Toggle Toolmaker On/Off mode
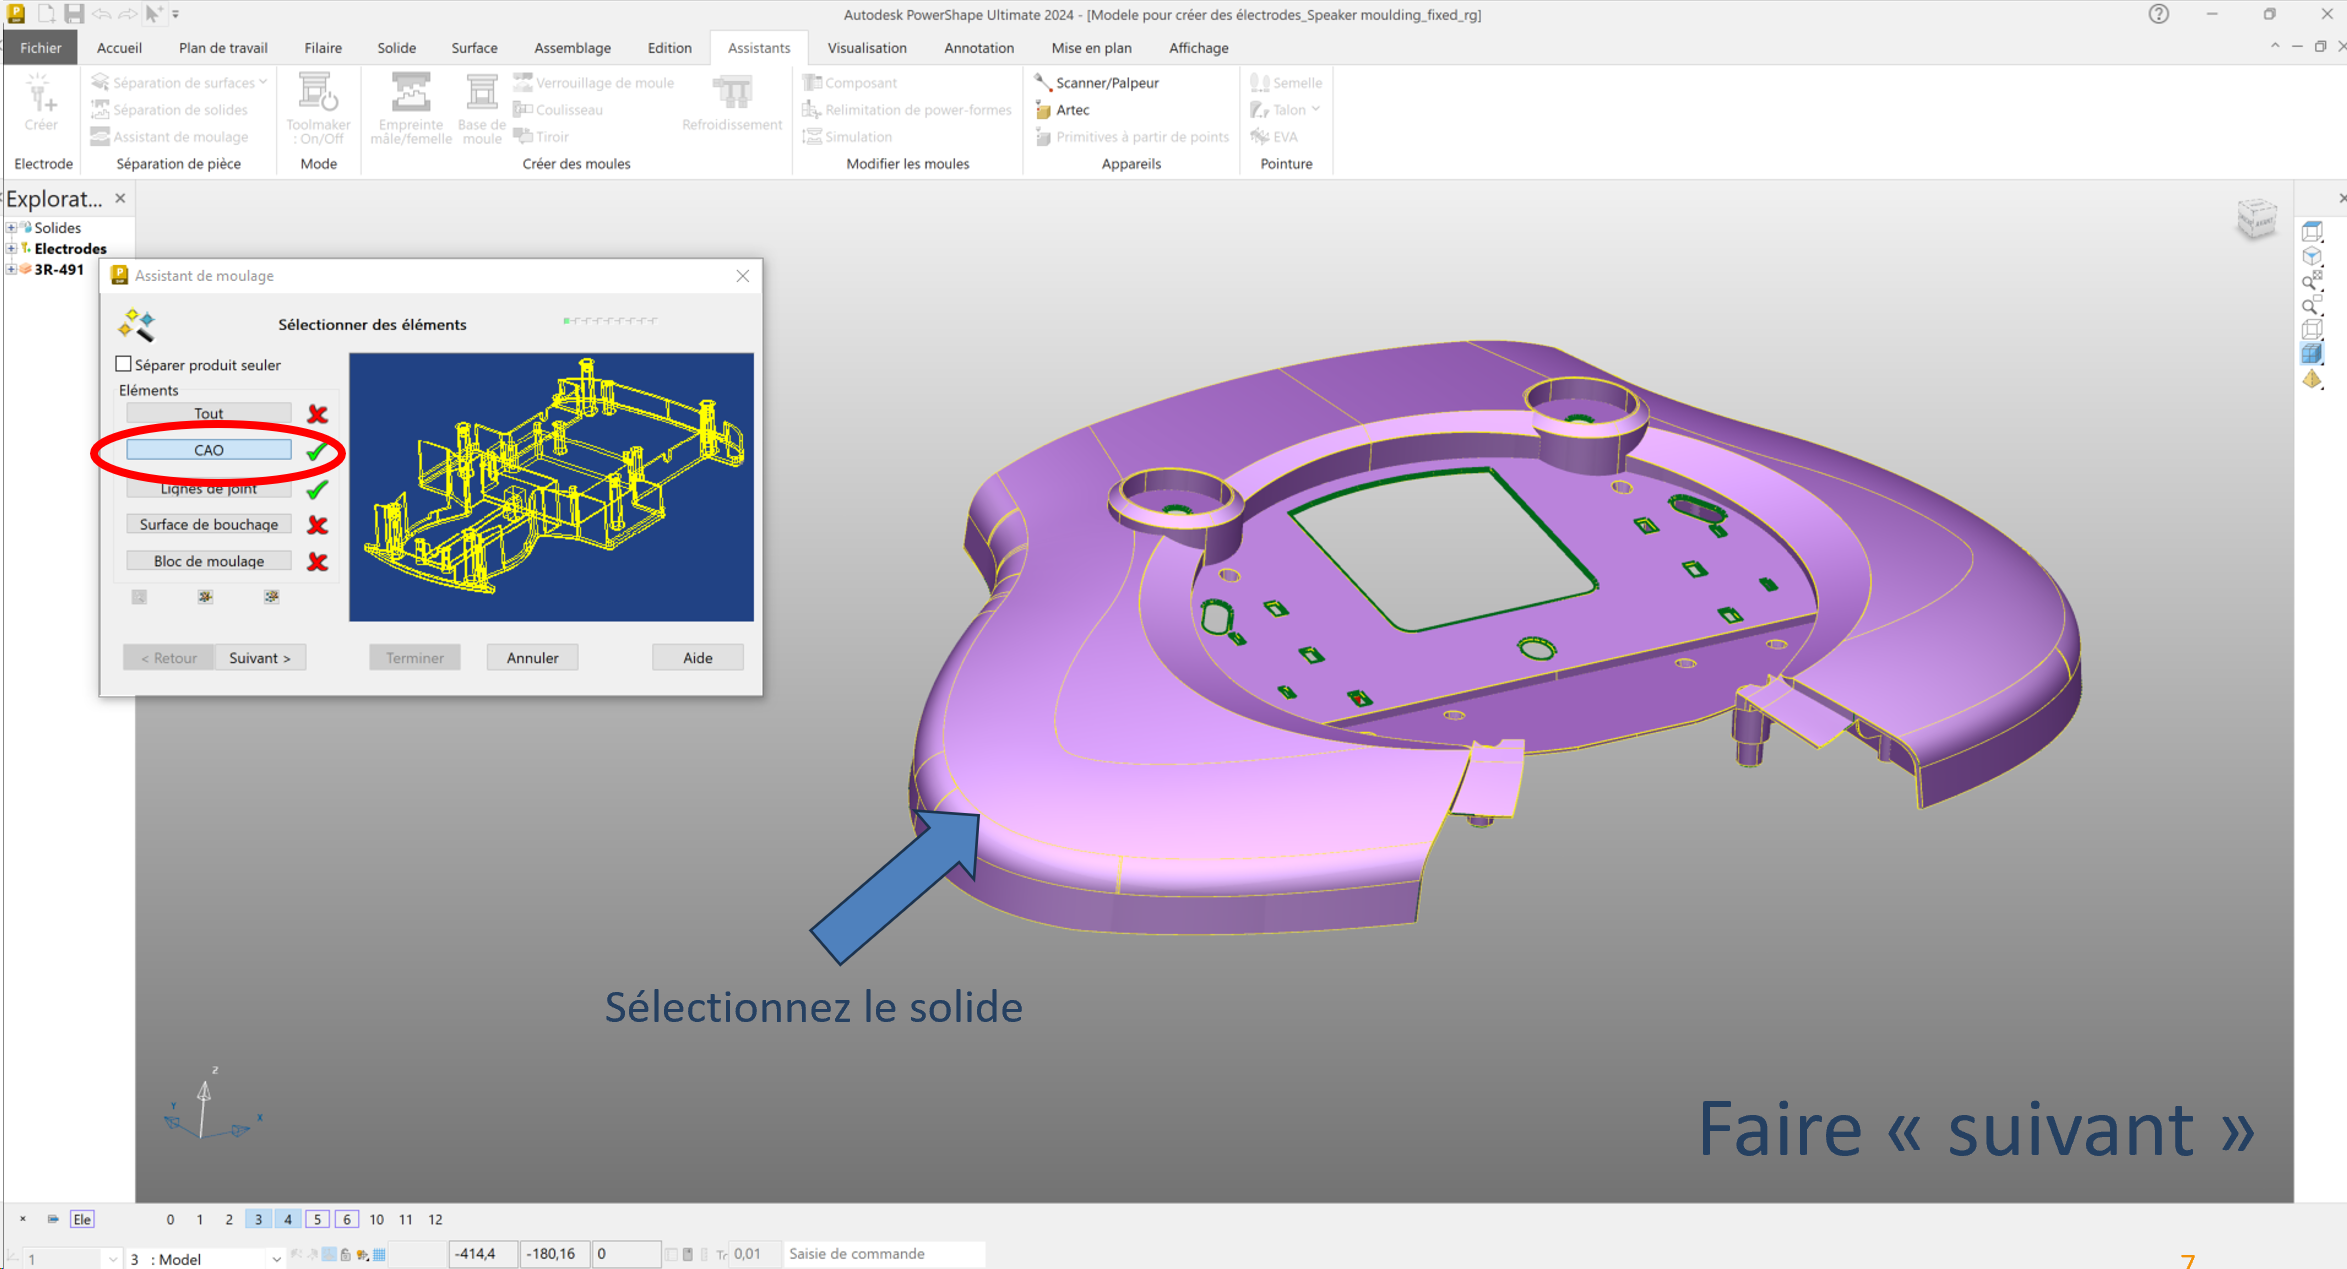Image resolution: width=2347 pixels, height=1269 pixels. point(318,109)
